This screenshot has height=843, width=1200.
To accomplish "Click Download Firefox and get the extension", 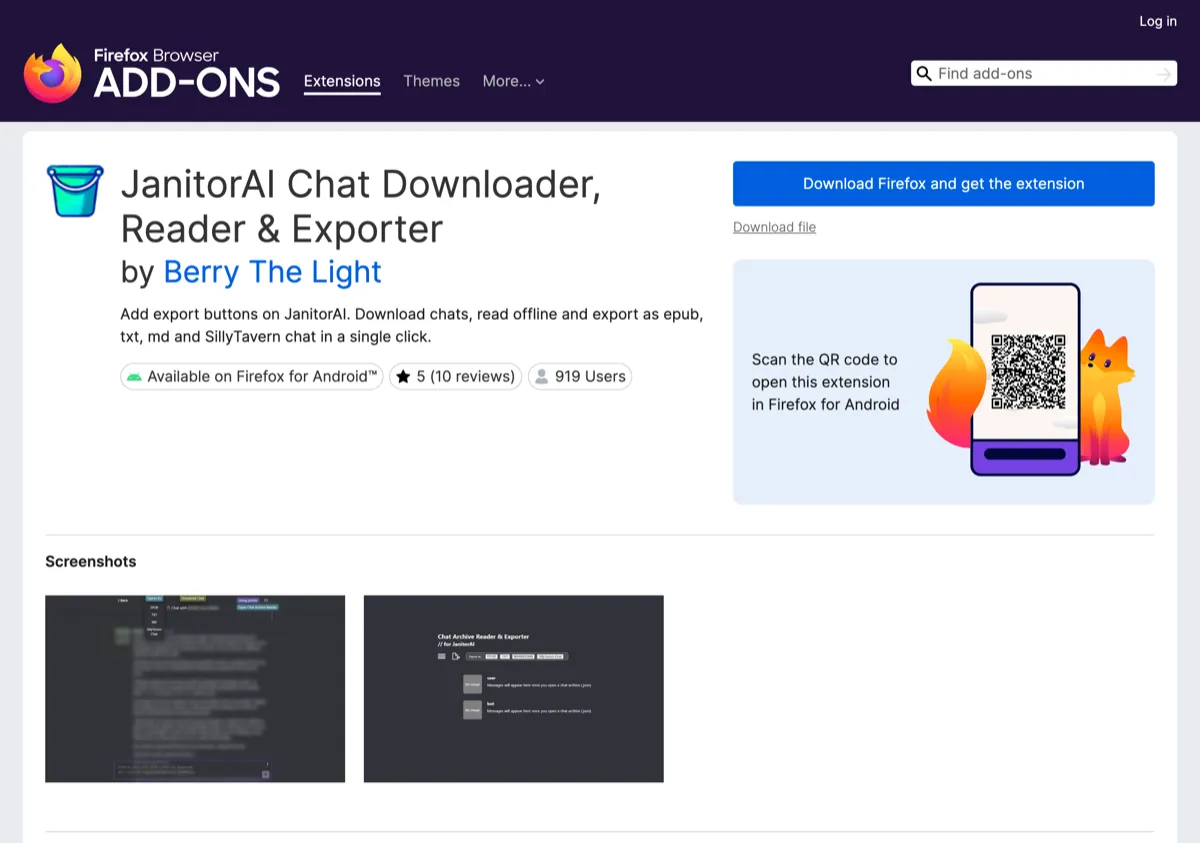I will coord(943,184).
